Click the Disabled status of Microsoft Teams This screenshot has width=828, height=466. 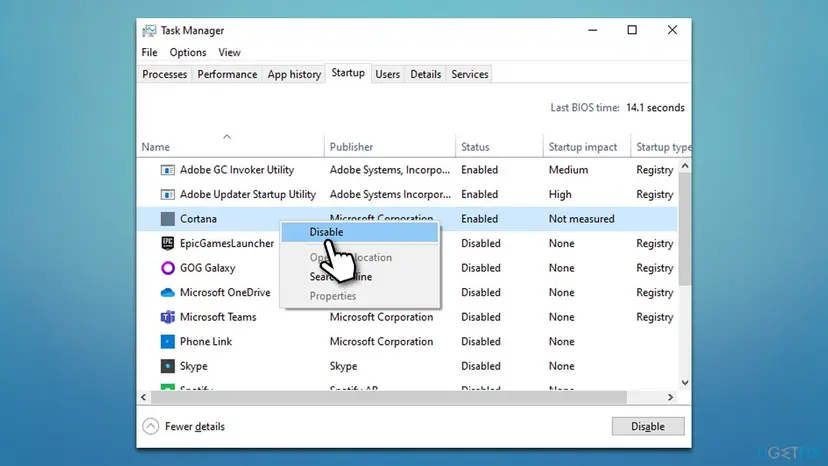[x=481, y=317]
